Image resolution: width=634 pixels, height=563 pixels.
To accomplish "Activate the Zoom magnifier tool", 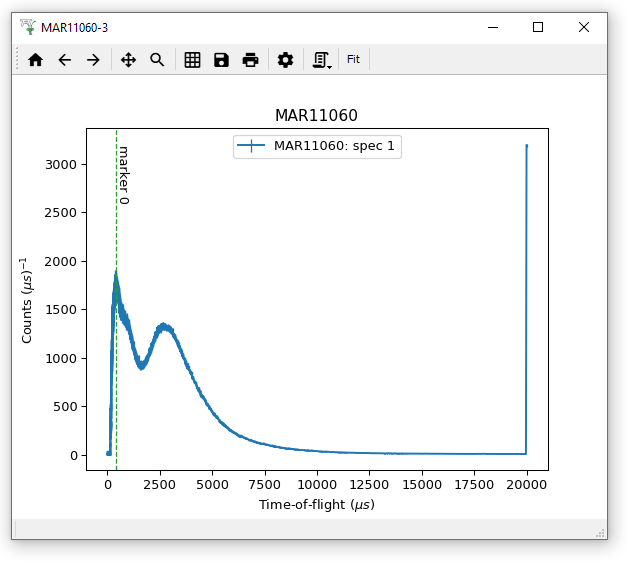I will pos(157,60).
